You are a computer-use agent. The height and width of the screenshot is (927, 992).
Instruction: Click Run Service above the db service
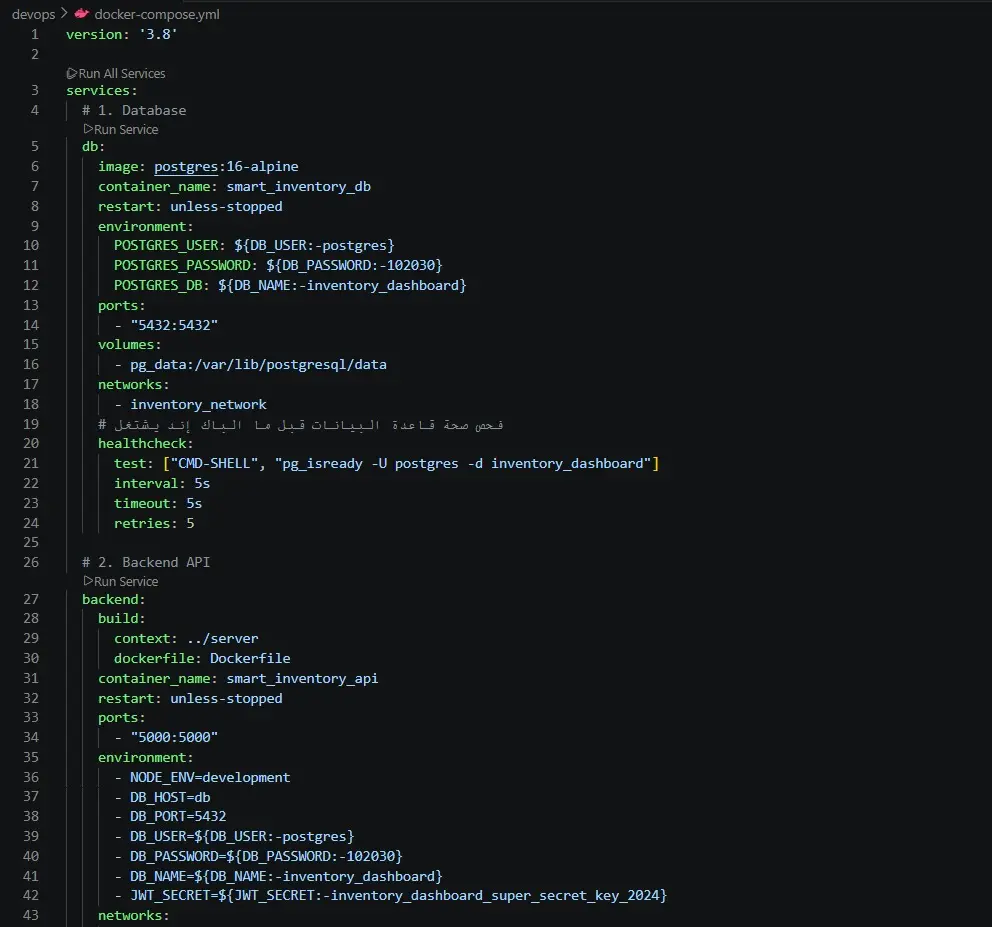(x=126, y=129)
